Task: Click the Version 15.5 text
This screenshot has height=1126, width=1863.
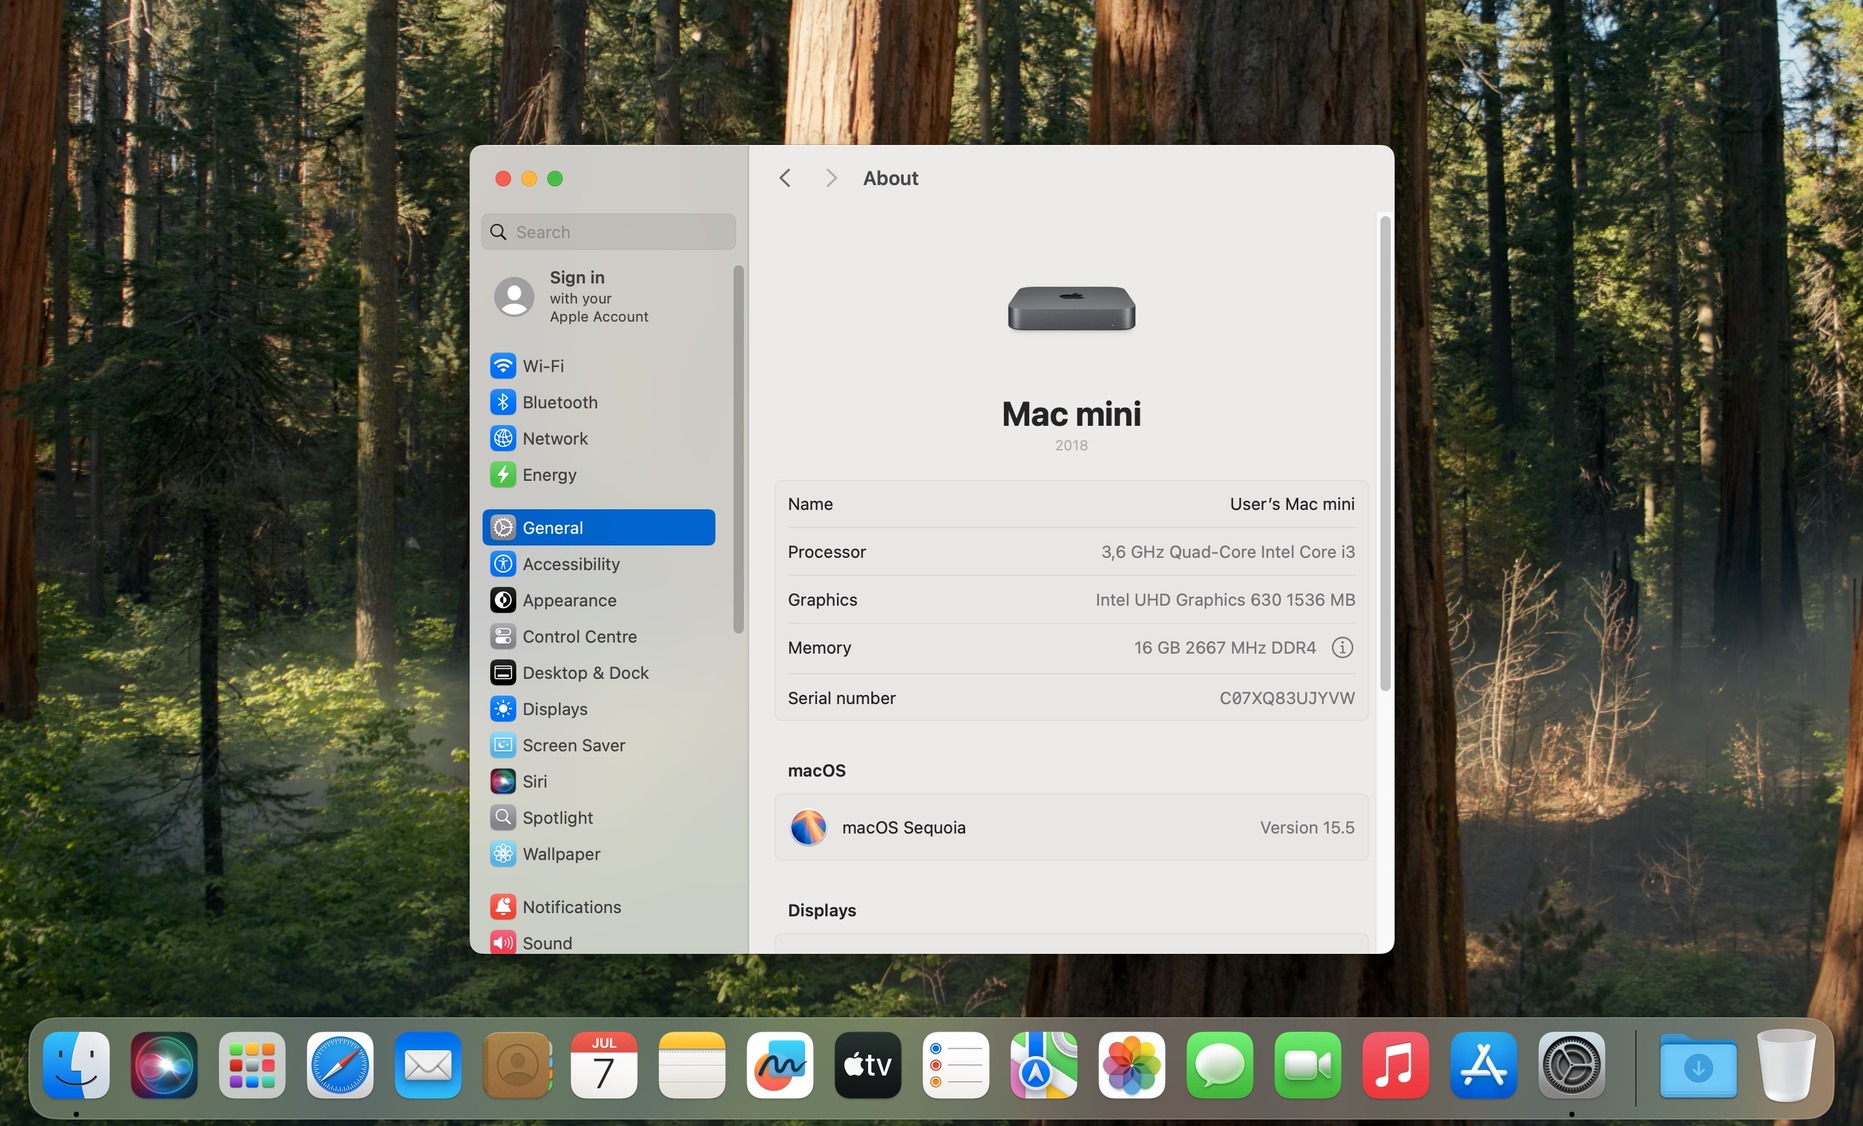Action: [x=1307, y=828]
